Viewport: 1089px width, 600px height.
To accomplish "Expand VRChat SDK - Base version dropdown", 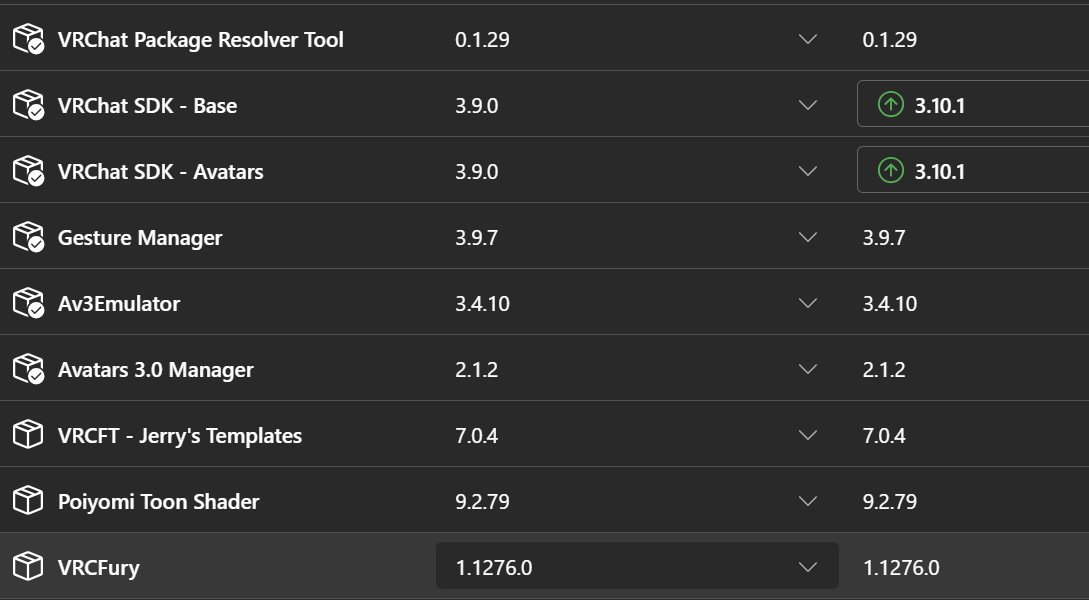I will (x=808, y=105).
